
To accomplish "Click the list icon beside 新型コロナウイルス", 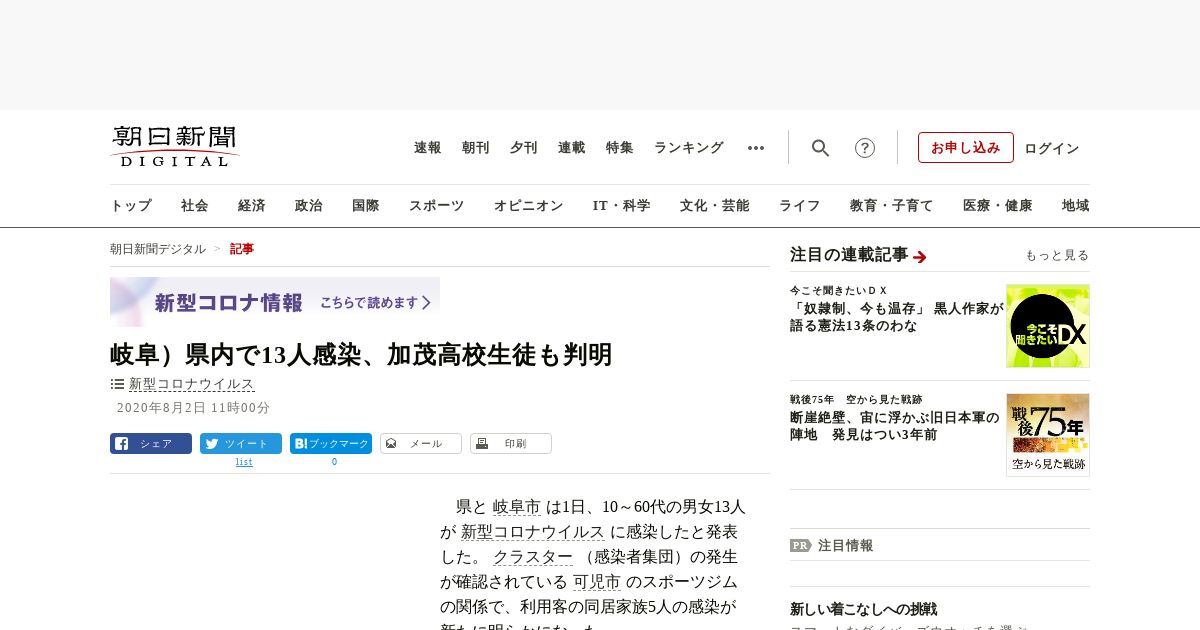I will (117, 384).
